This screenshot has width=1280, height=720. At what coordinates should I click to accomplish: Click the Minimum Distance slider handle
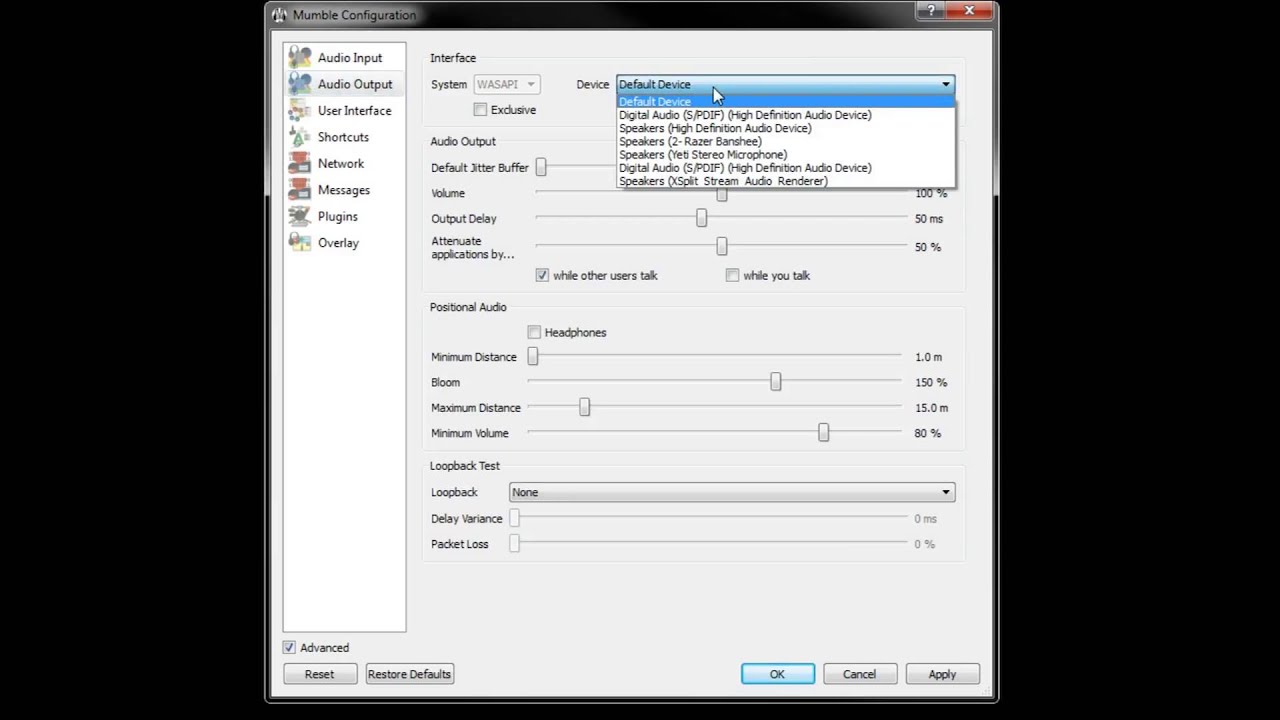coord(533,356)
